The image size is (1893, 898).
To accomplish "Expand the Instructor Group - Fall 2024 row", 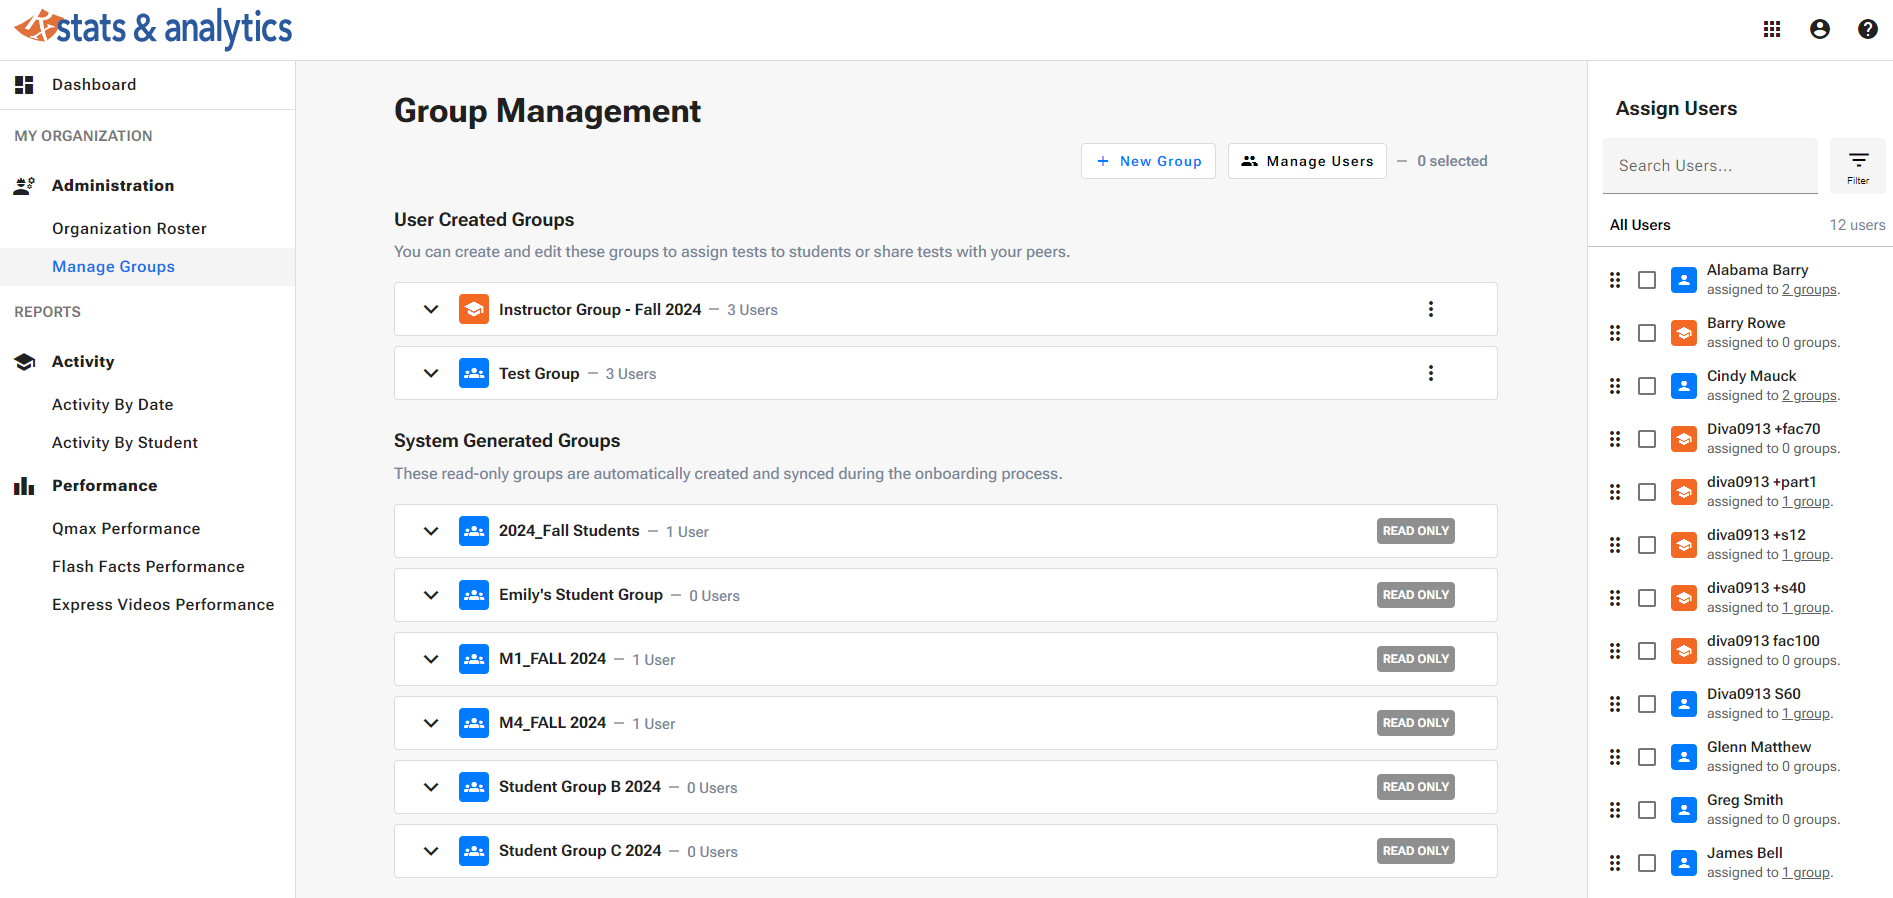I will point(431,309).
